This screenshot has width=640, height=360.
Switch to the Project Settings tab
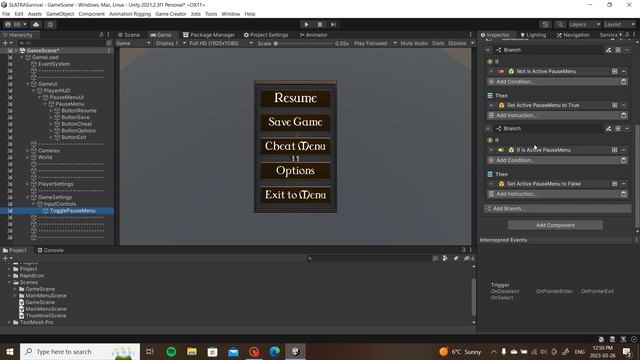(x=266, y=35)
